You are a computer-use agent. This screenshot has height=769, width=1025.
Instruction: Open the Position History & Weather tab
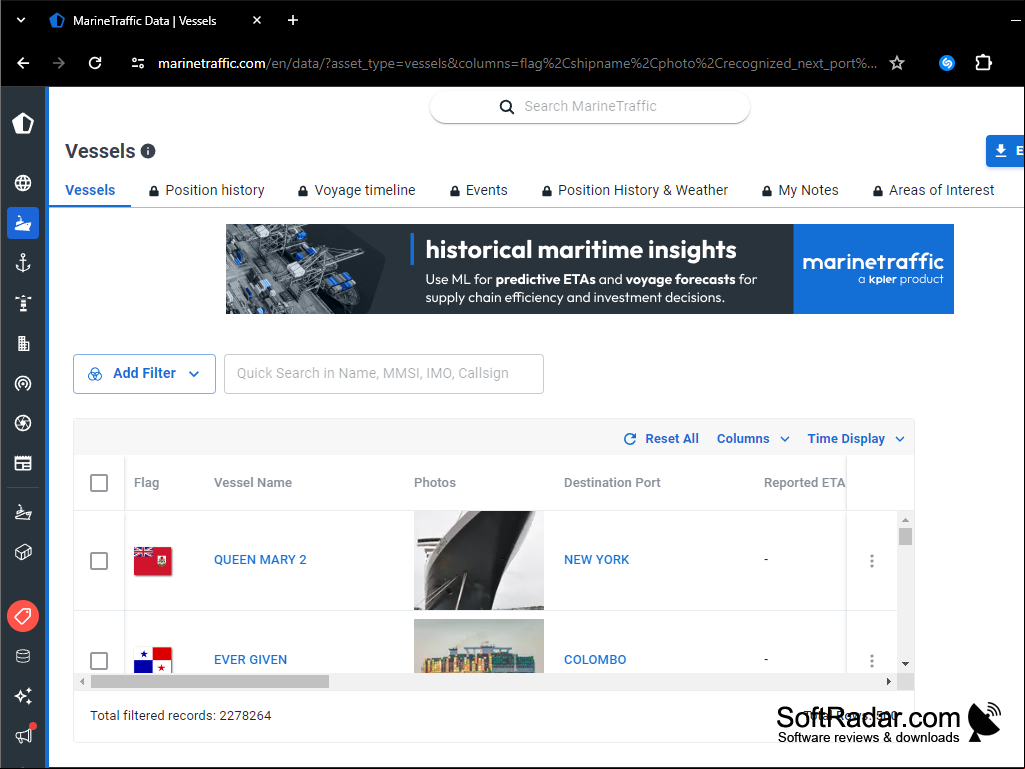coord(635,190)
